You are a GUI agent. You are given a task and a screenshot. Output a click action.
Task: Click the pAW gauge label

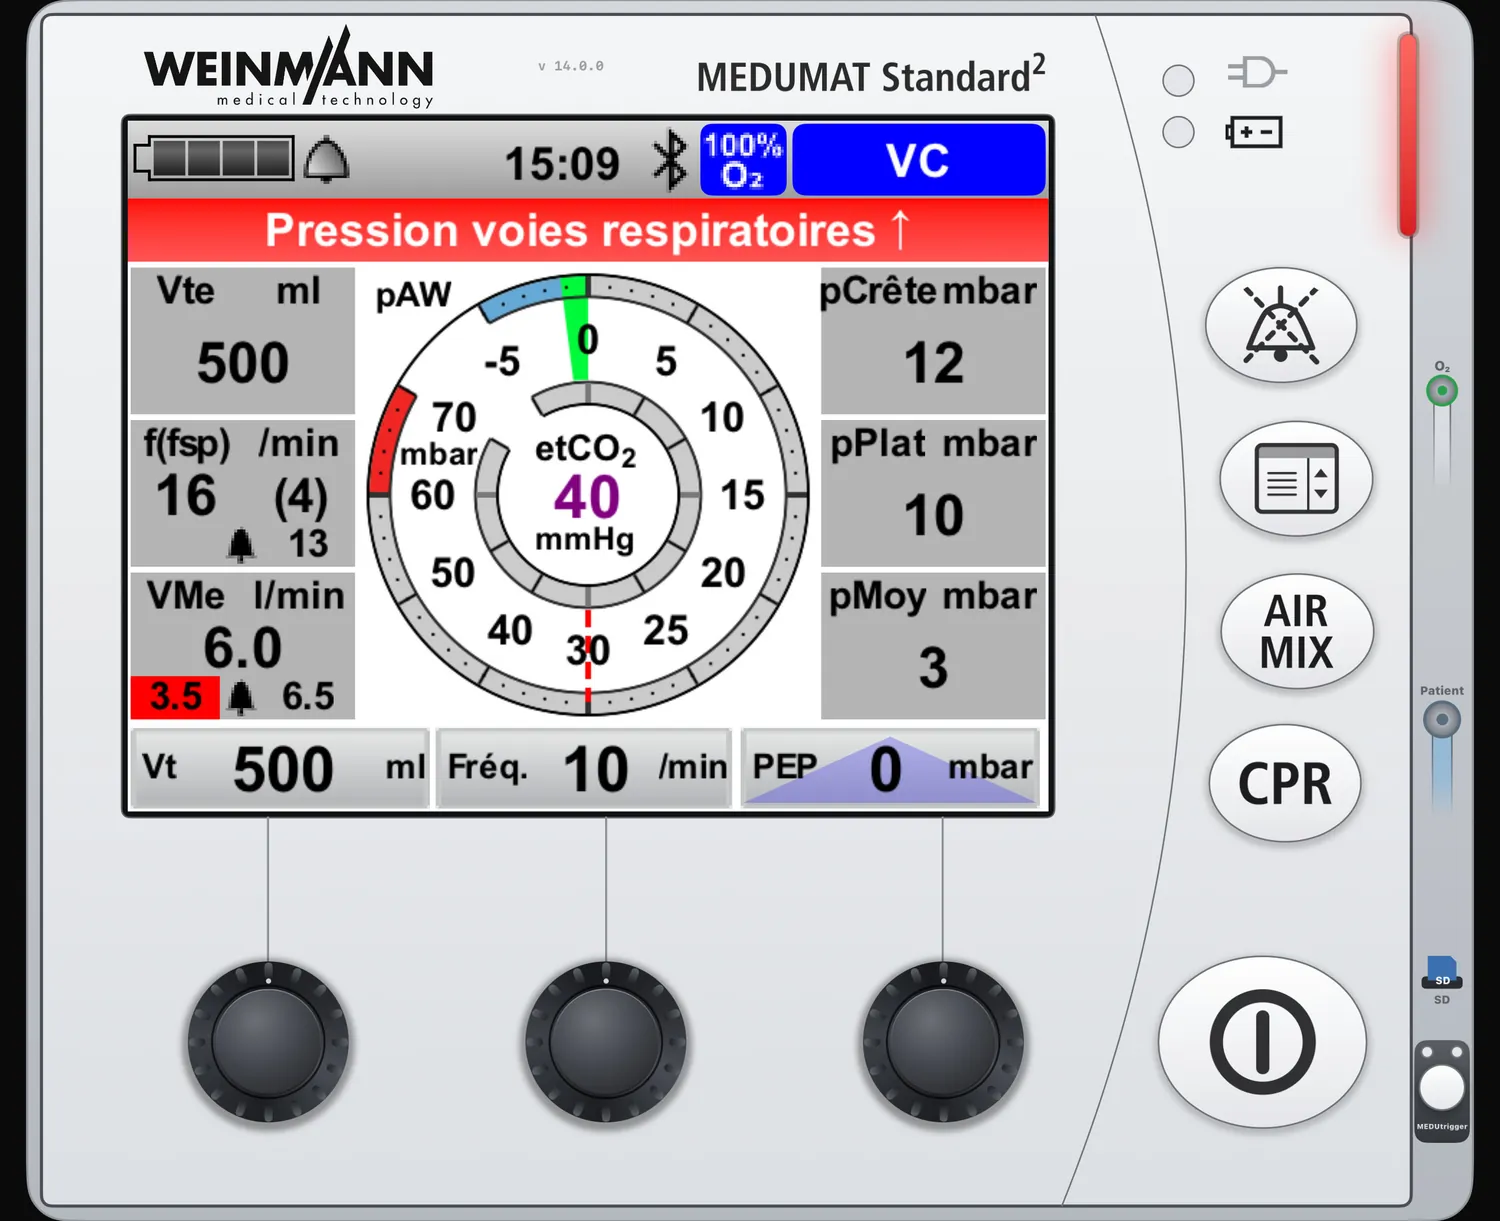tap(413, 295)
